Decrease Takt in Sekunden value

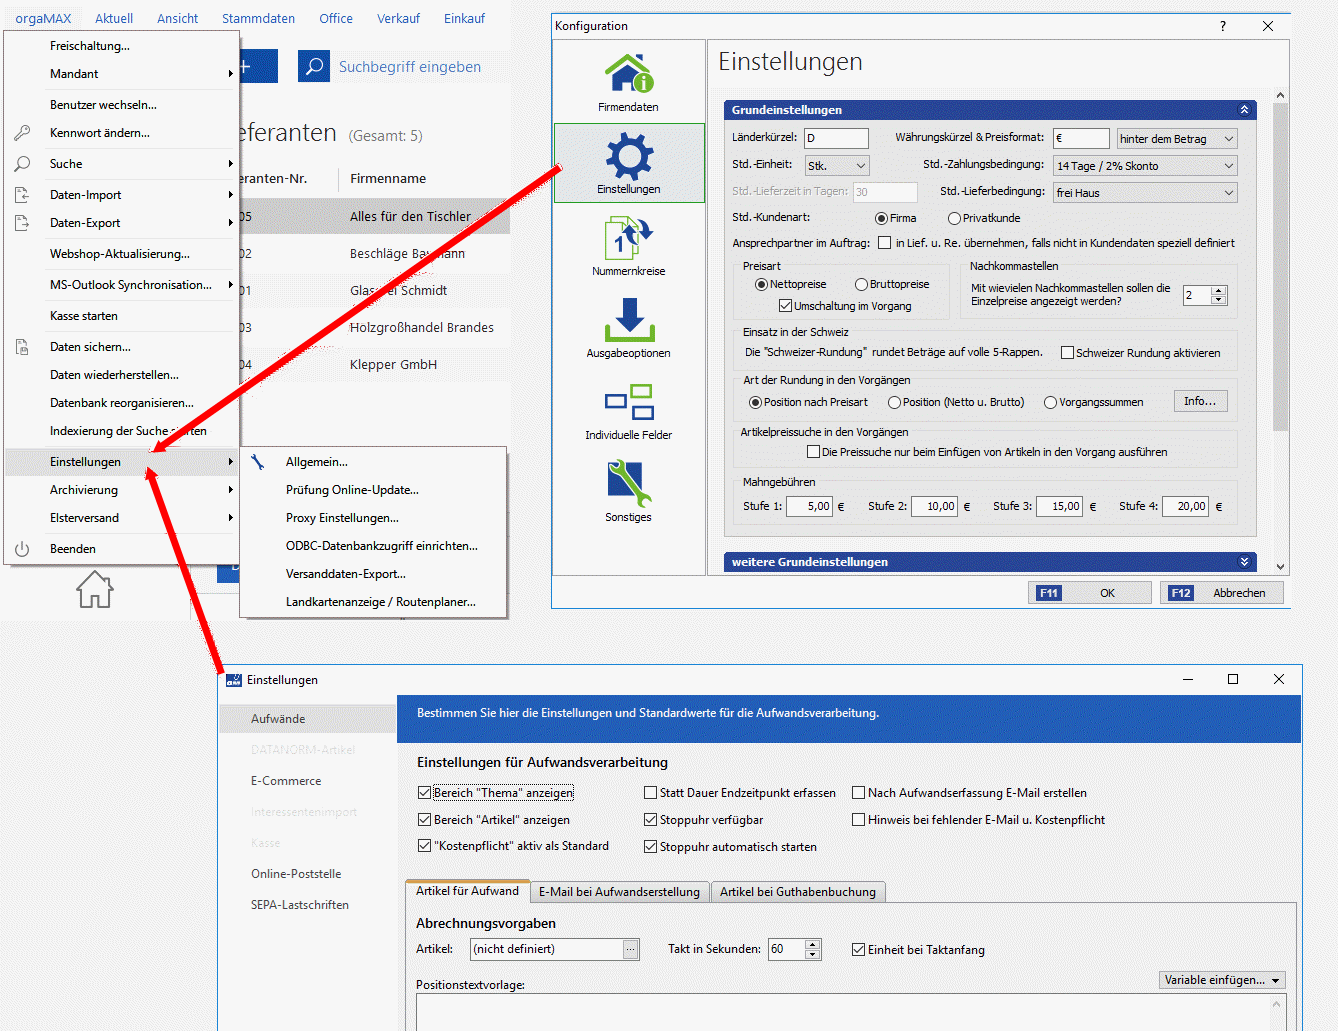[x=812, y=955]
